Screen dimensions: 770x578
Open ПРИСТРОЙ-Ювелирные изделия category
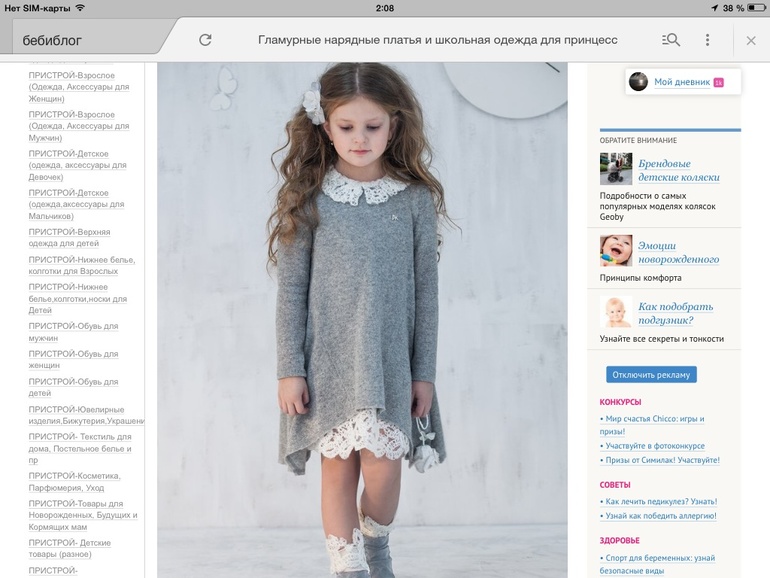(x=86, y=415)
